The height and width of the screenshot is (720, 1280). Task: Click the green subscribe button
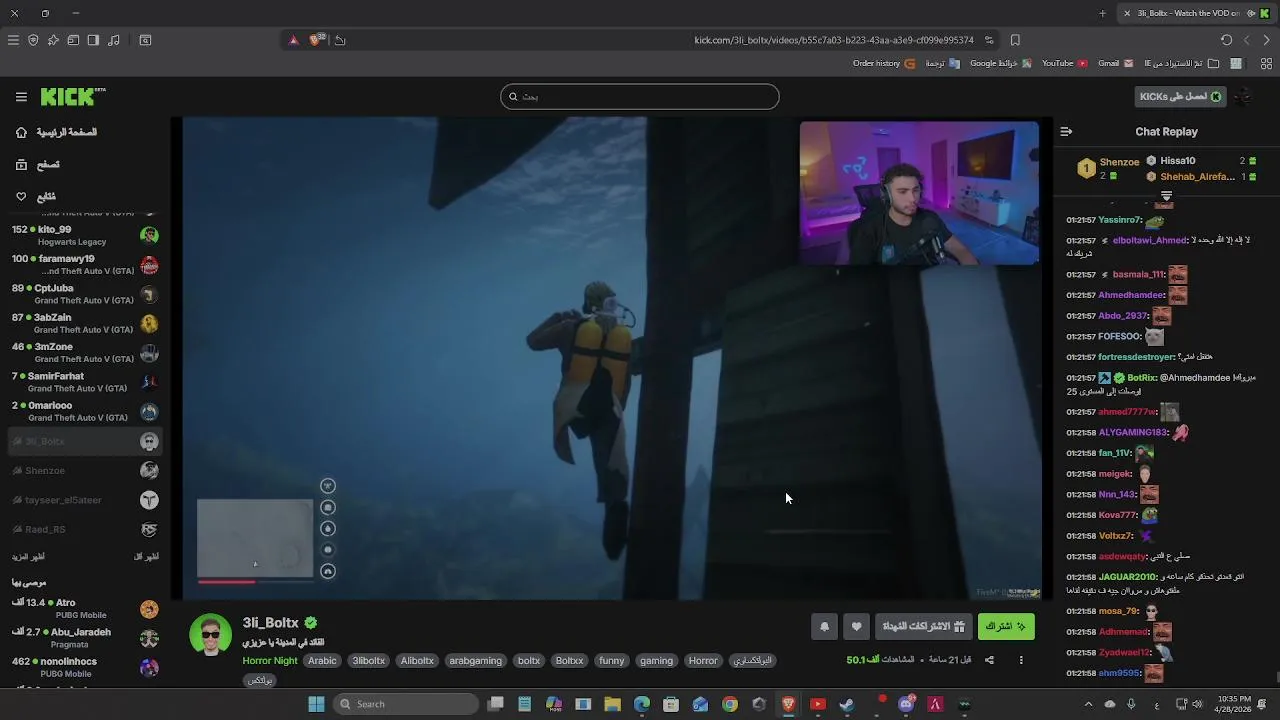pos(1006,627)
